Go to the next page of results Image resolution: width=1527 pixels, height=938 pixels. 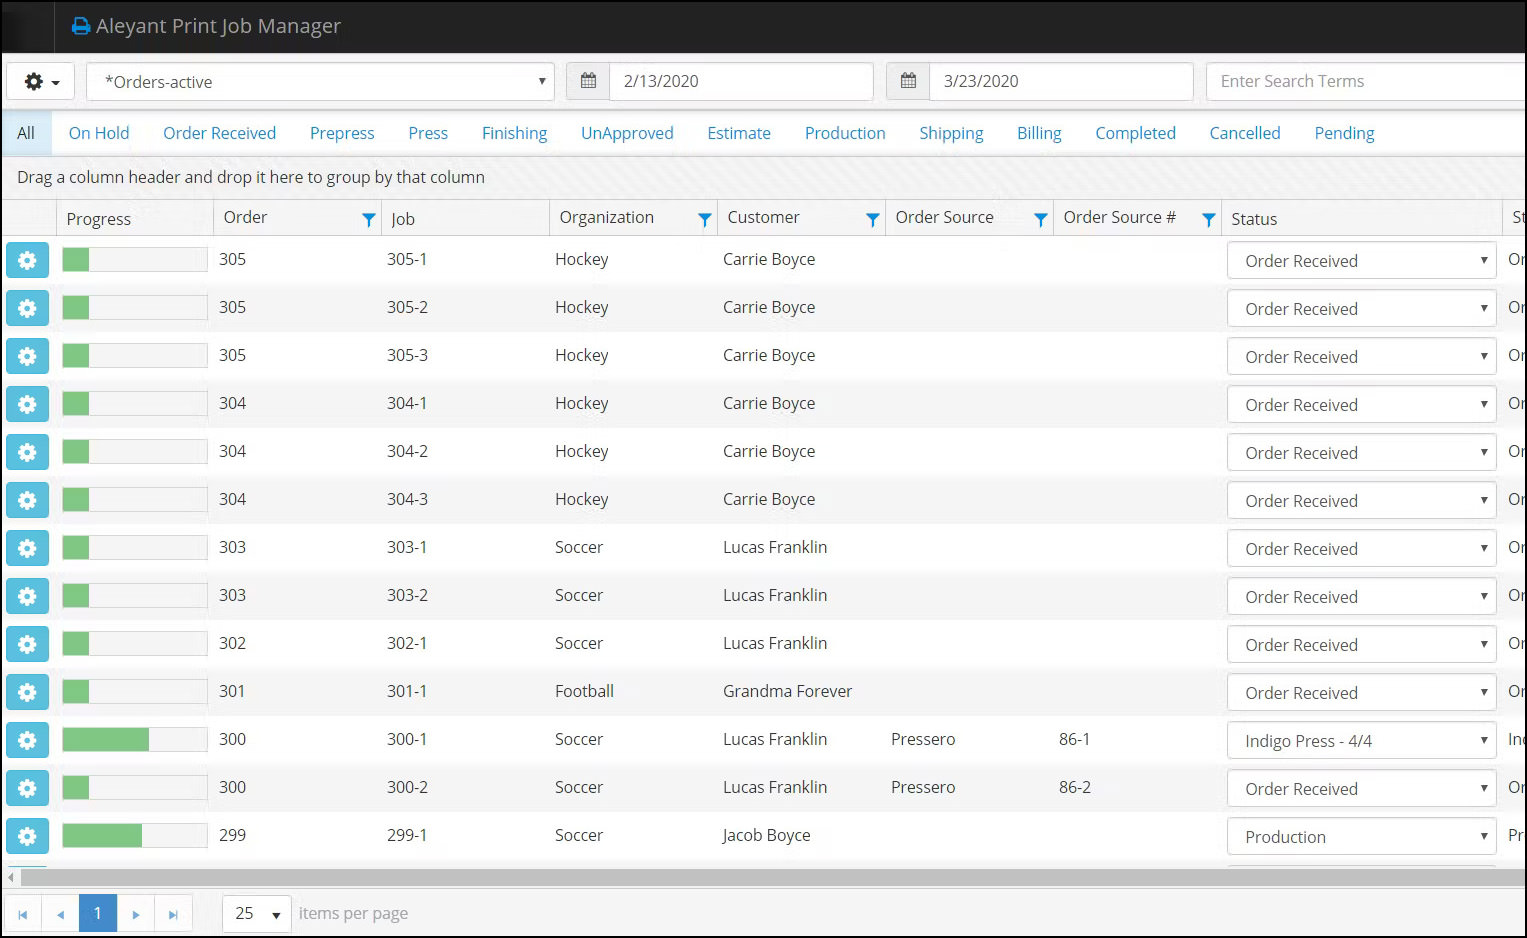coord(135,913)
